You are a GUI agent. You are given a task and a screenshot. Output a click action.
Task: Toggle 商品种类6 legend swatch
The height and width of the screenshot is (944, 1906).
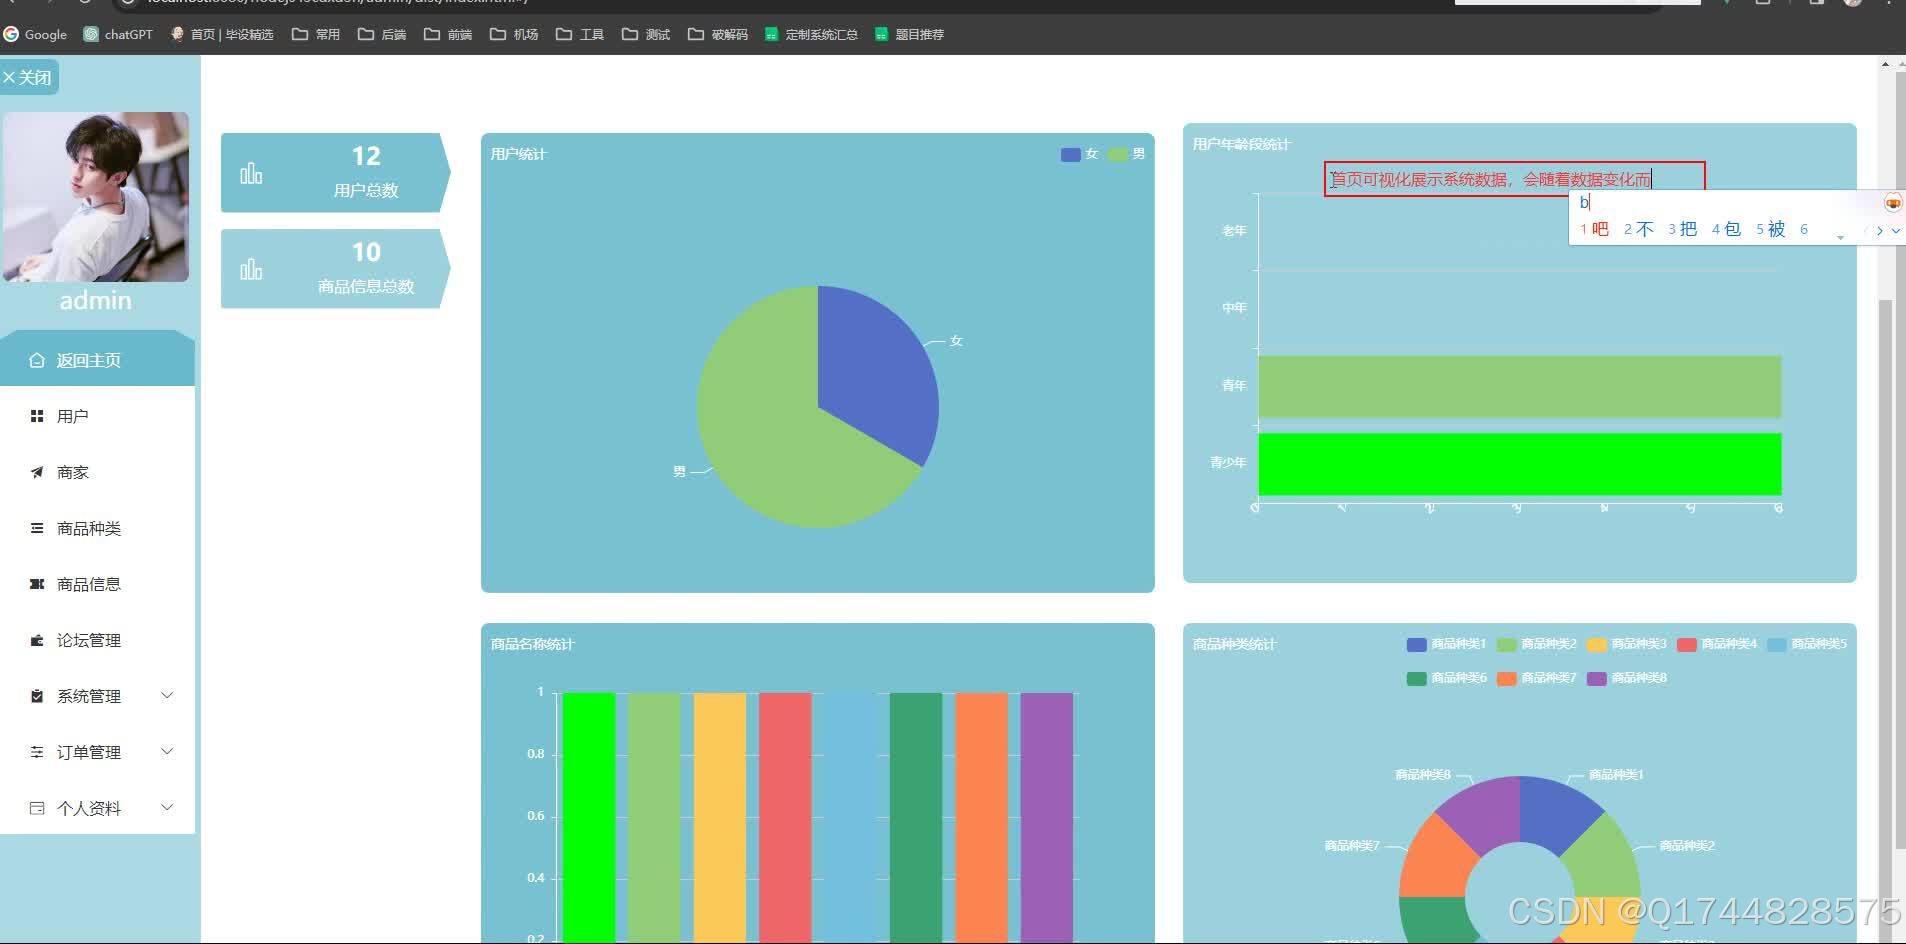(1416, 678)
